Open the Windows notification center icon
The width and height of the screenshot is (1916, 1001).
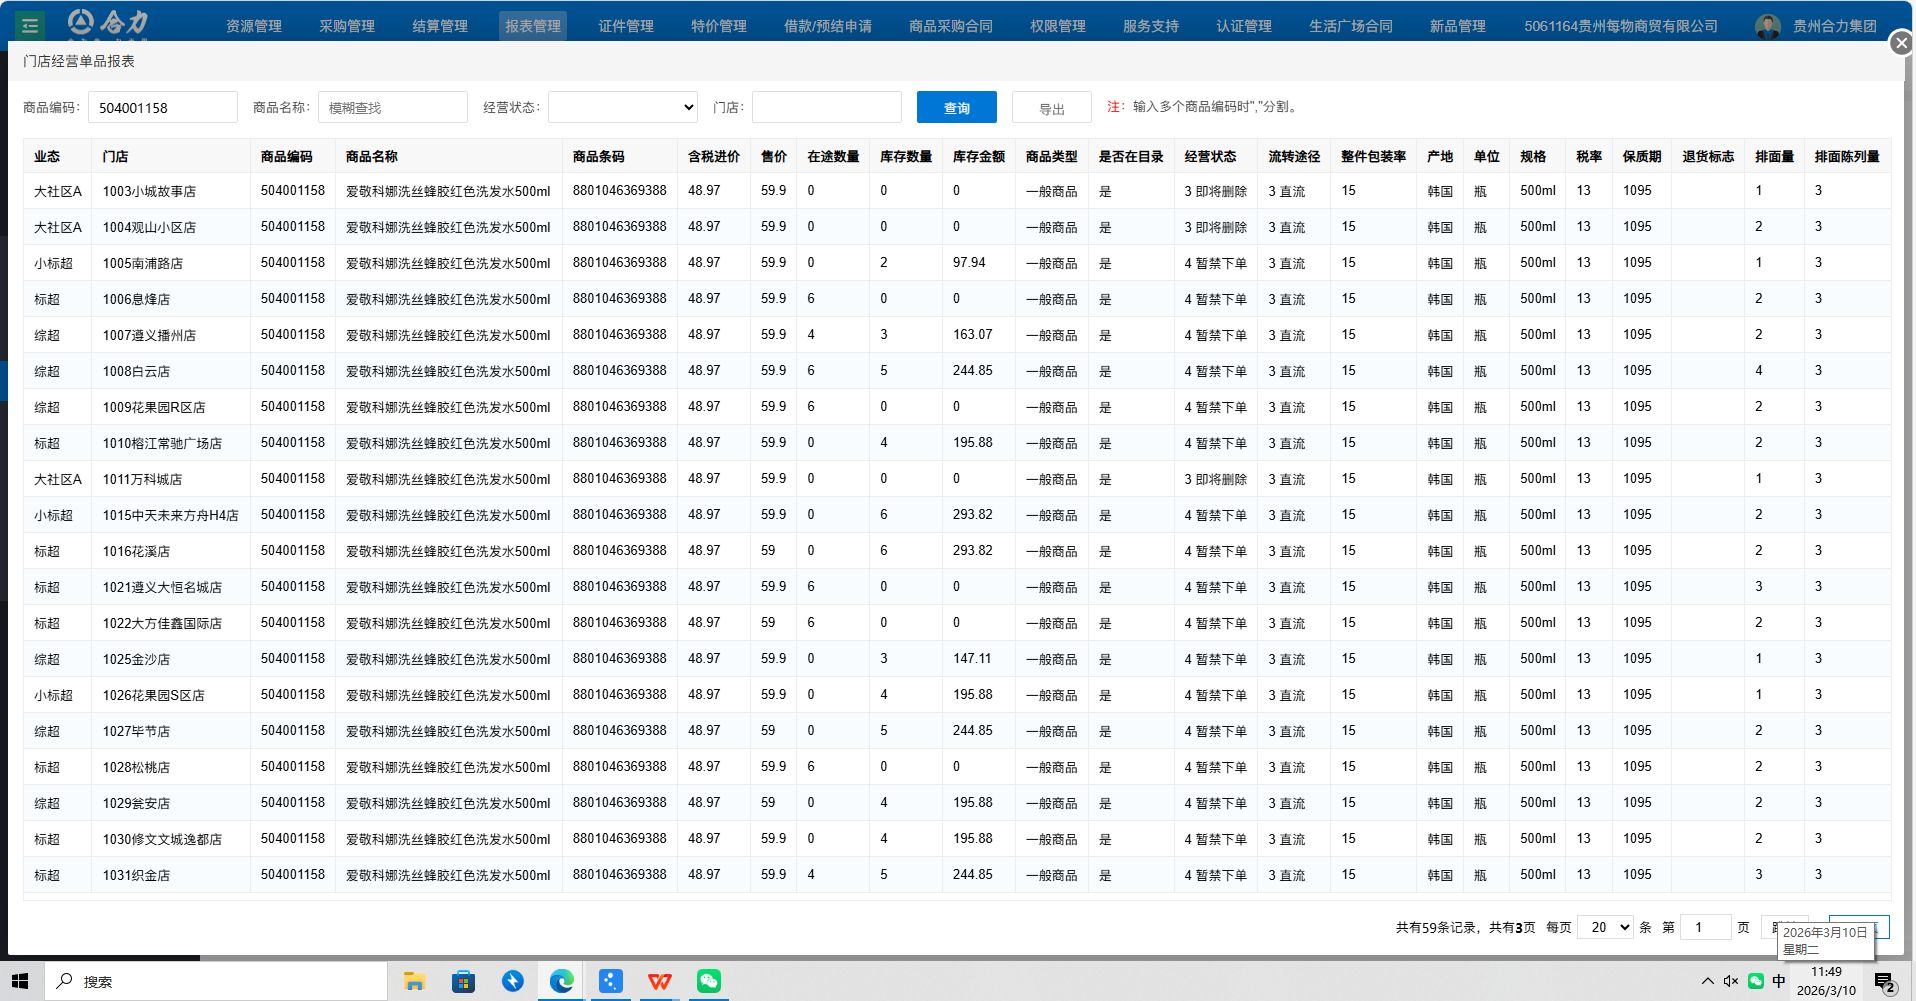1884,982
